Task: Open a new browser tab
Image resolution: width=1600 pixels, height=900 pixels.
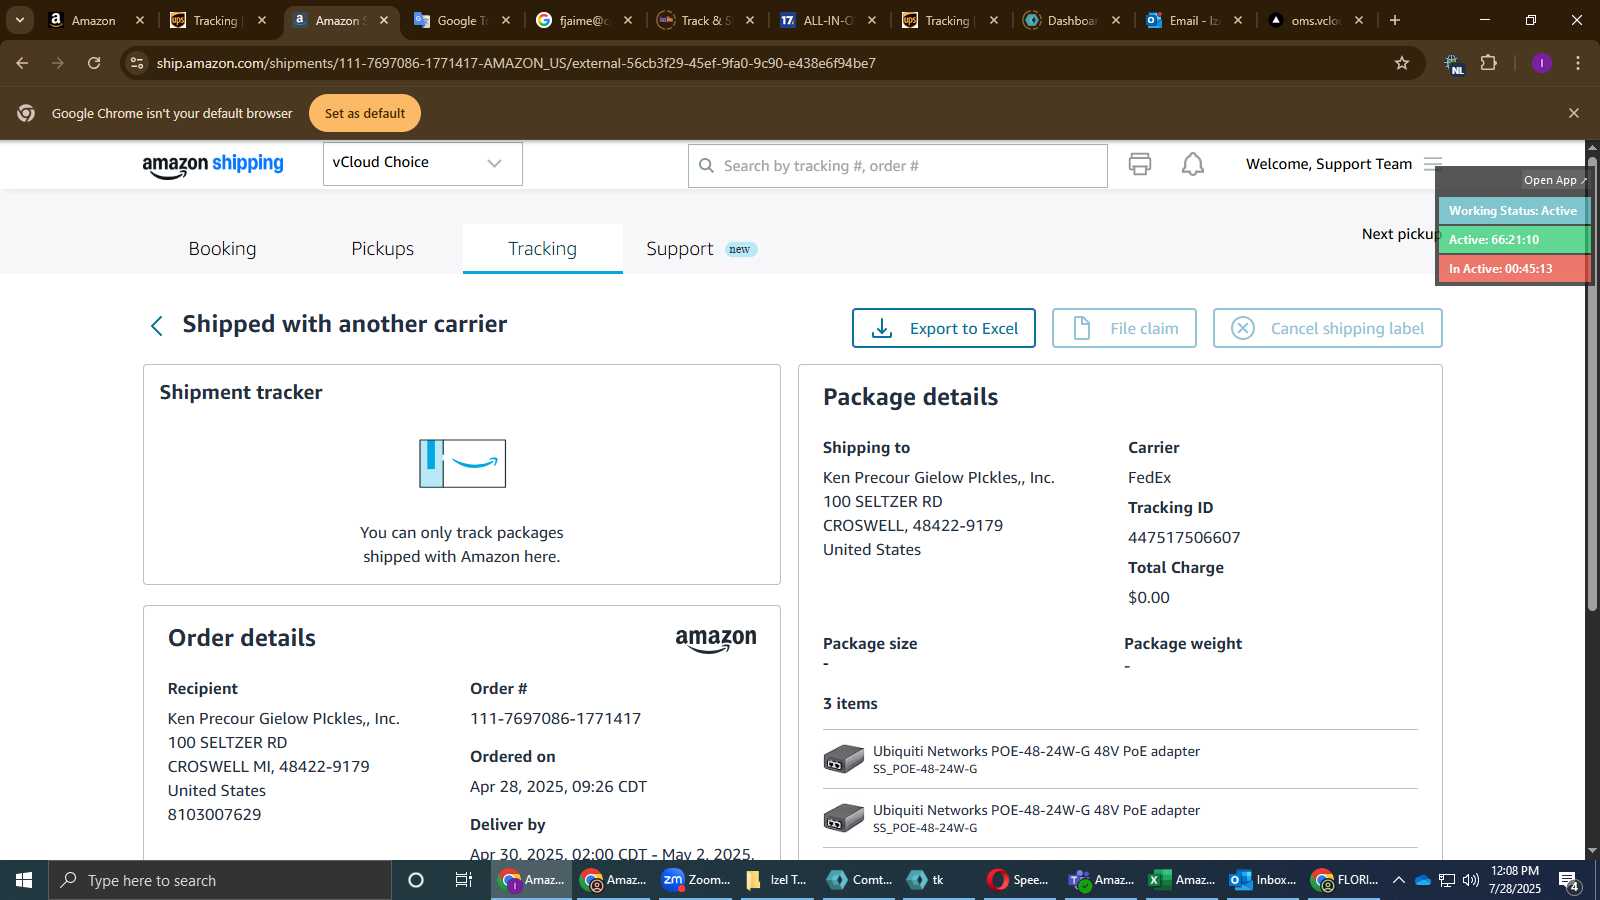Action: (x=1395, y=20)
